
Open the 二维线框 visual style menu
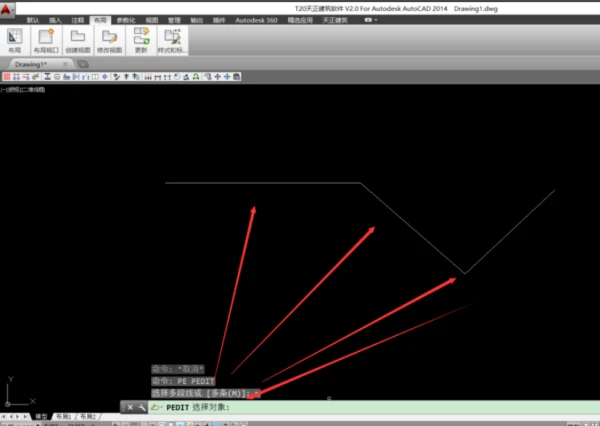pyautogui.click(x=33, y=90)
